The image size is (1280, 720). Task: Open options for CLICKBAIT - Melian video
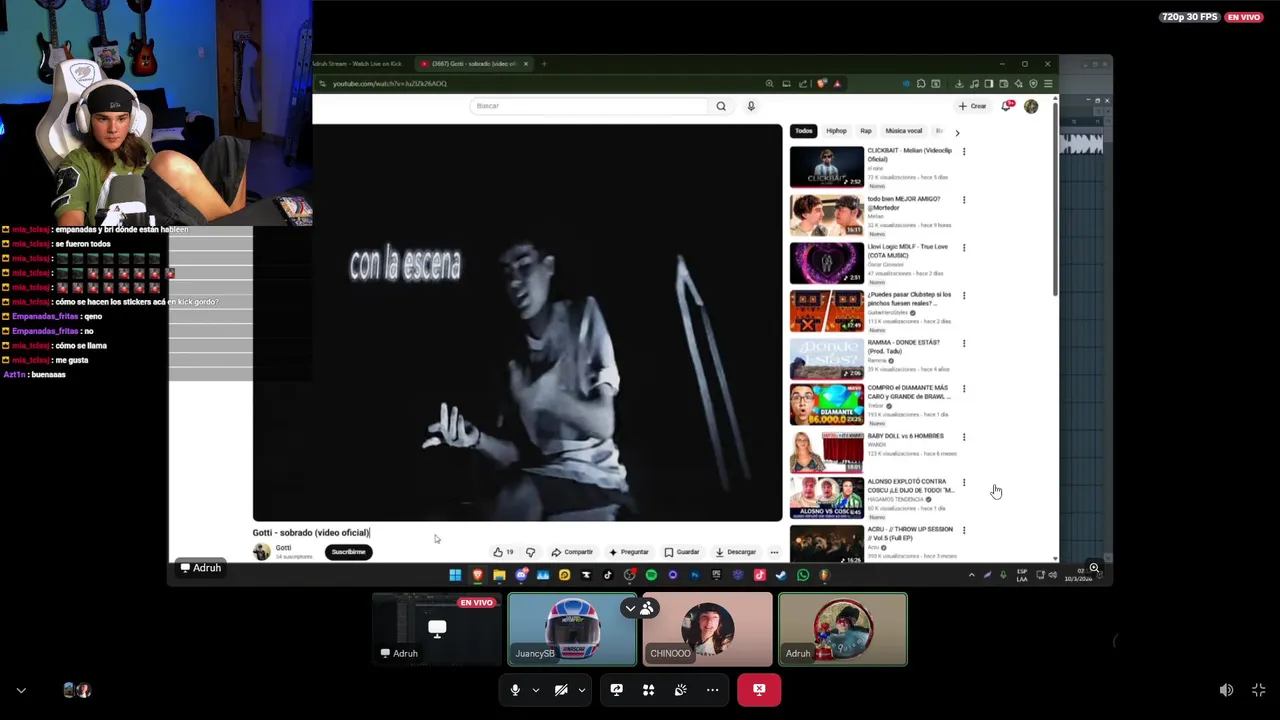pos(964,152)
